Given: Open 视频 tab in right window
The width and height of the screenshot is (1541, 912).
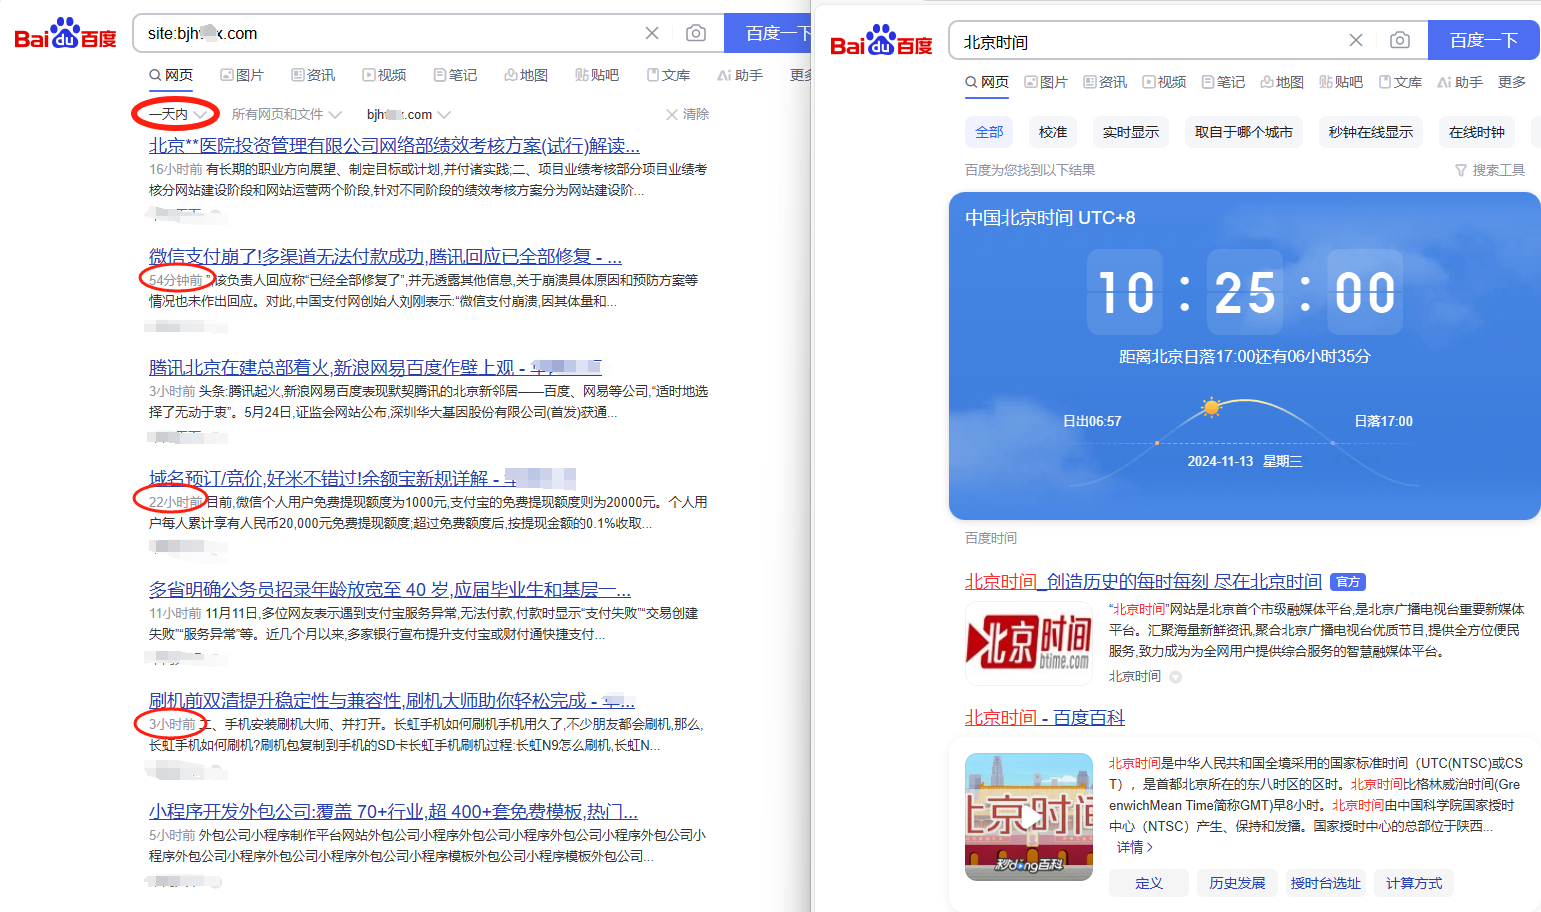Looking at the screenshot, I should click(x=1164, y=82).
